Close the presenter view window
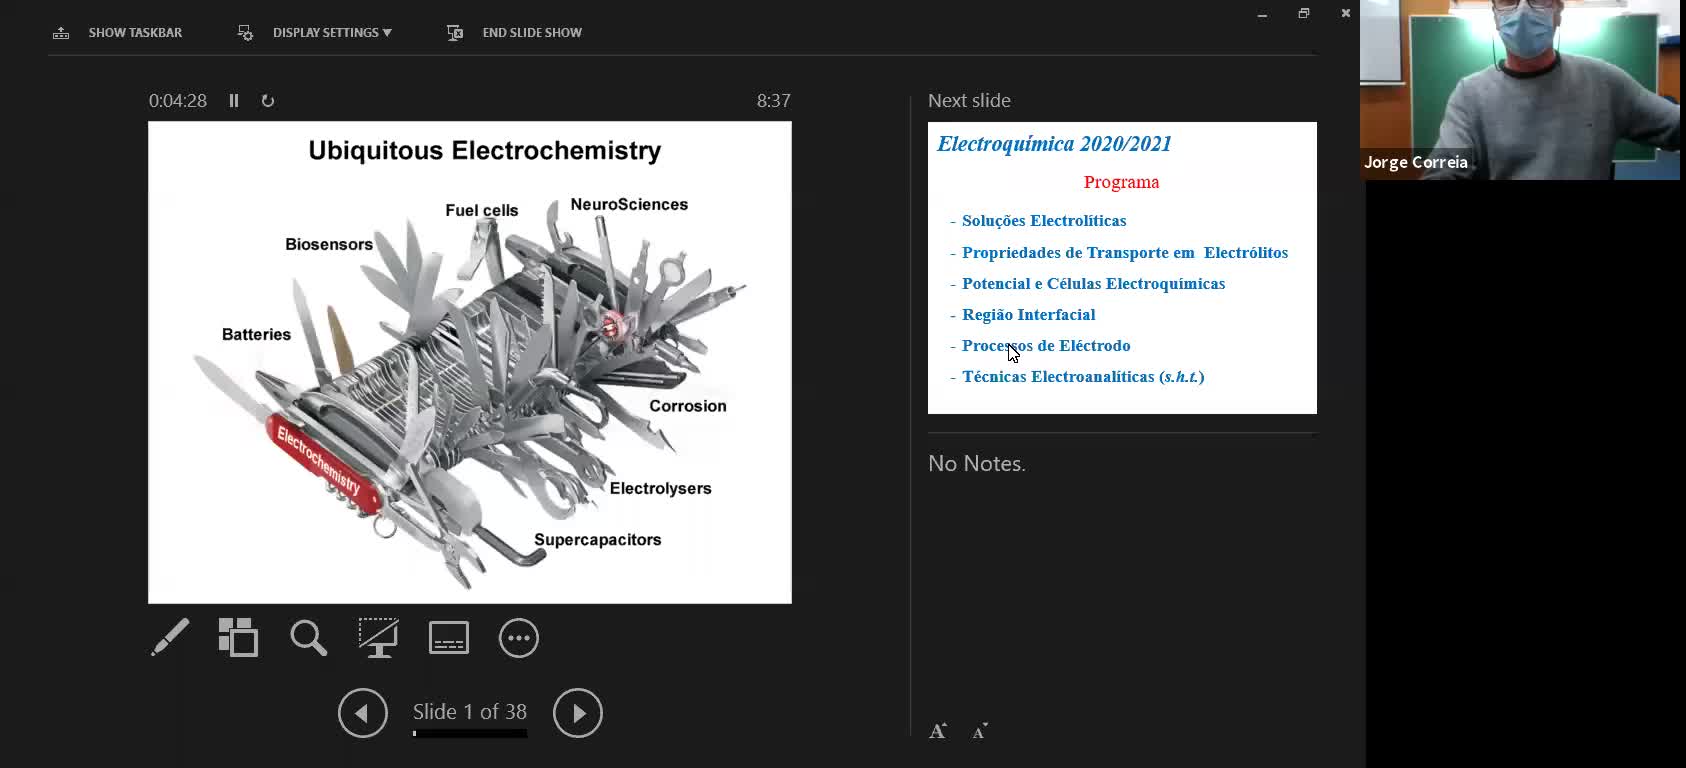1686x768 pixels. coord(1346,14)
